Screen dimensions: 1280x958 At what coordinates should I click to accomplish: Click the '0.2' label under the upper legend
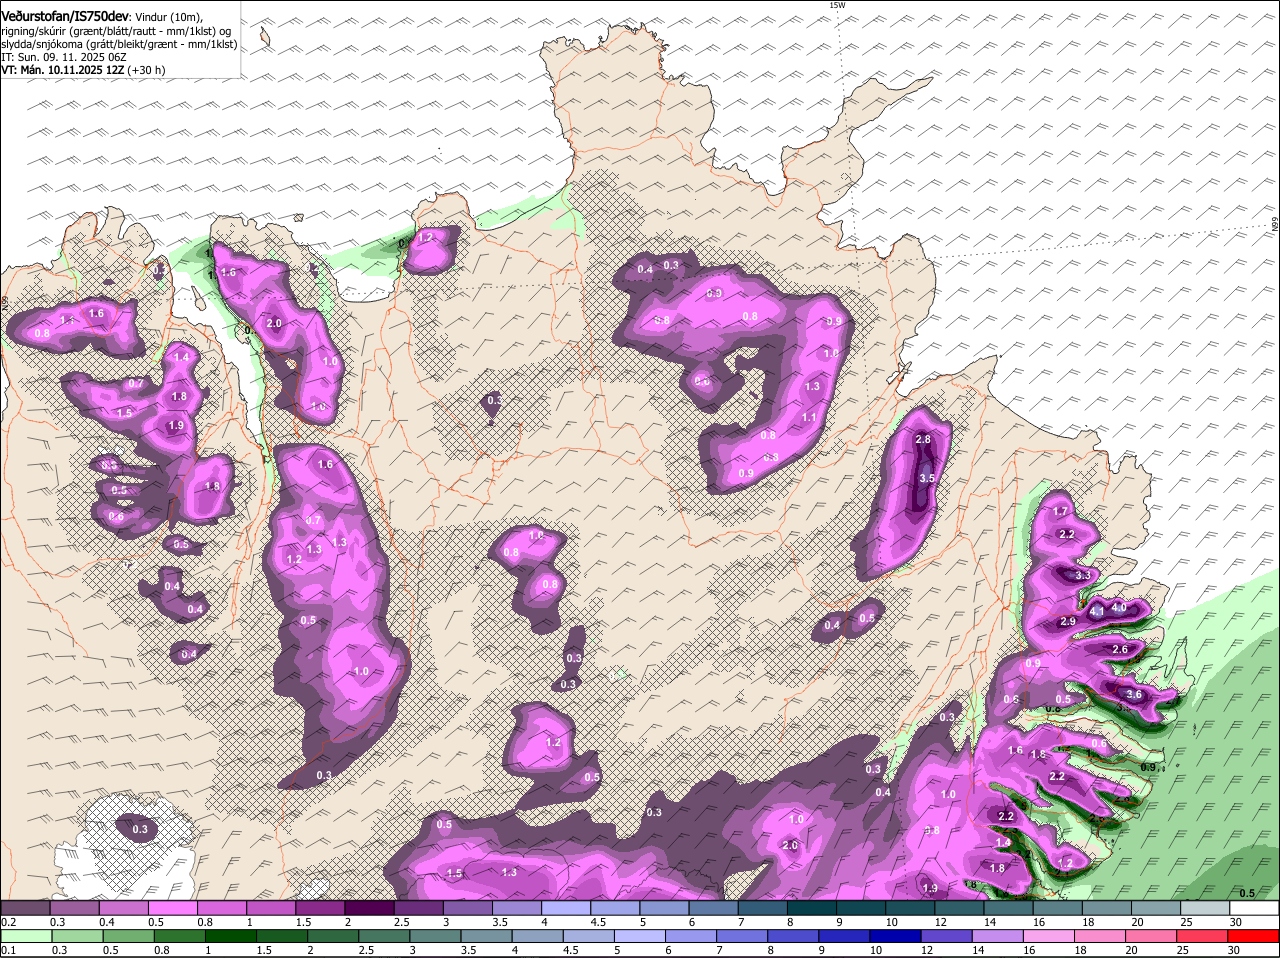click(x=8, y=922)
